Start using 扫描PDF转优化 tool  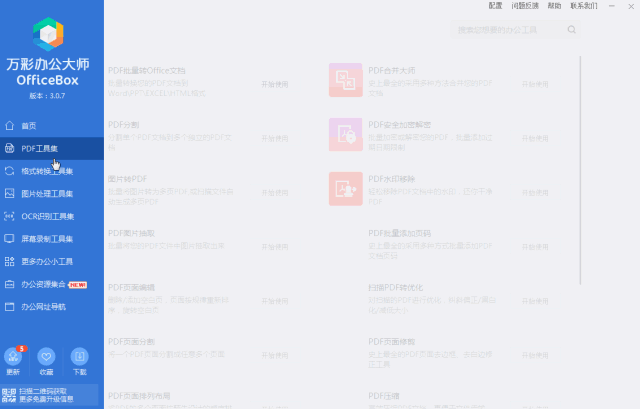tap(535, 302)
